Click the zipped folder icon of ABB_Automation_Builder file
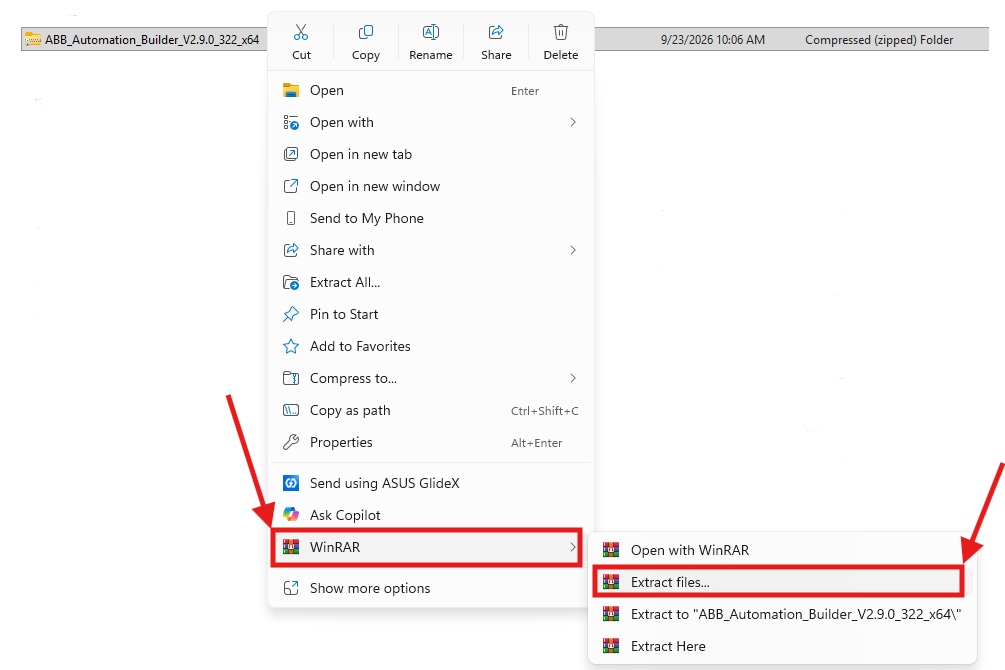1005x670 pixels. click(33, 40)
